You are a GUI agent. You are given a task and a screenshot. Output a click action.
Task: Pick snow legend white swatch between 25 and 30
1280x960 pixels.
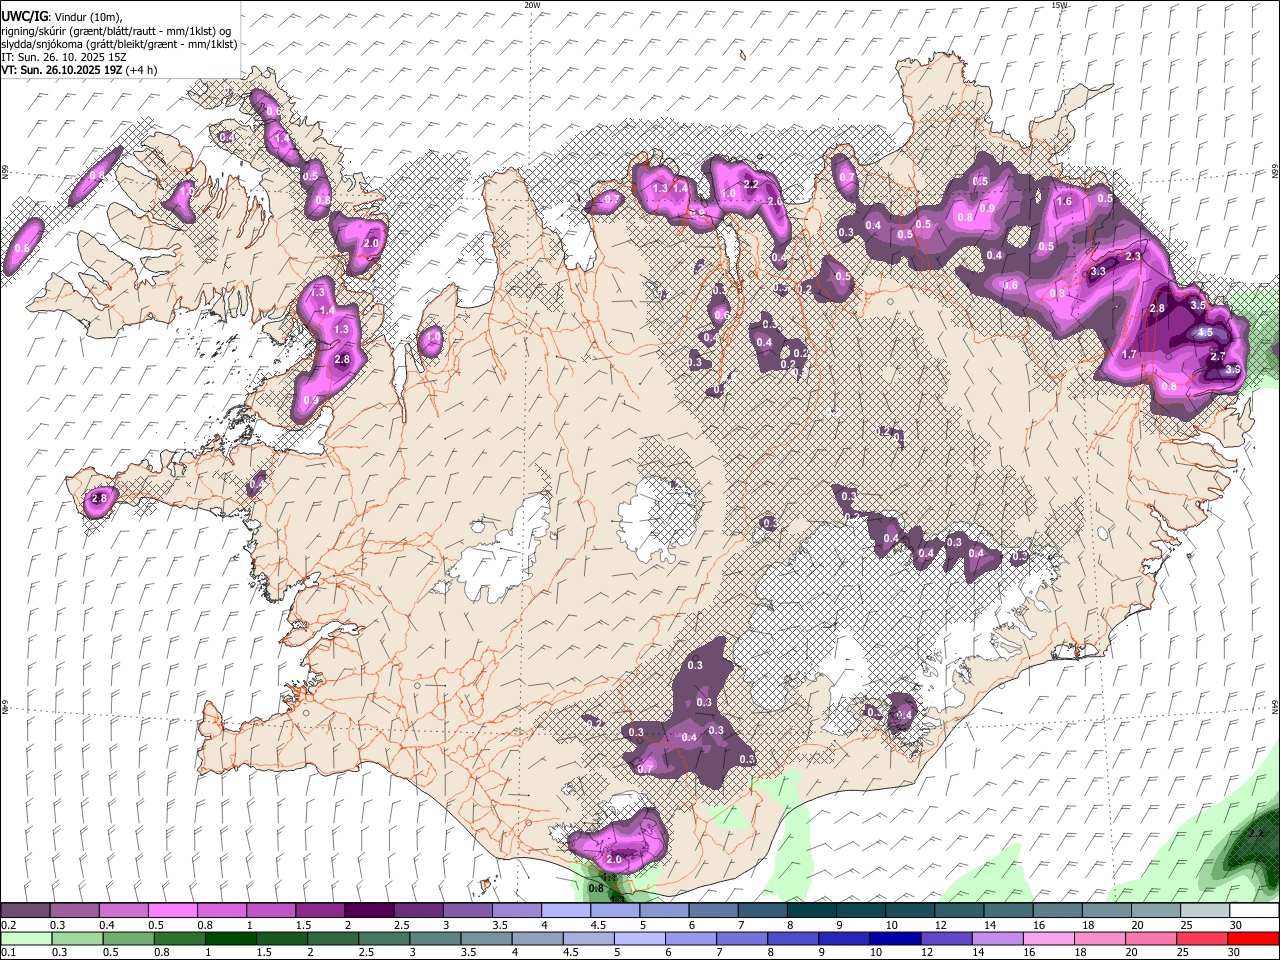pyautogui.click(x=1205, y=911)
